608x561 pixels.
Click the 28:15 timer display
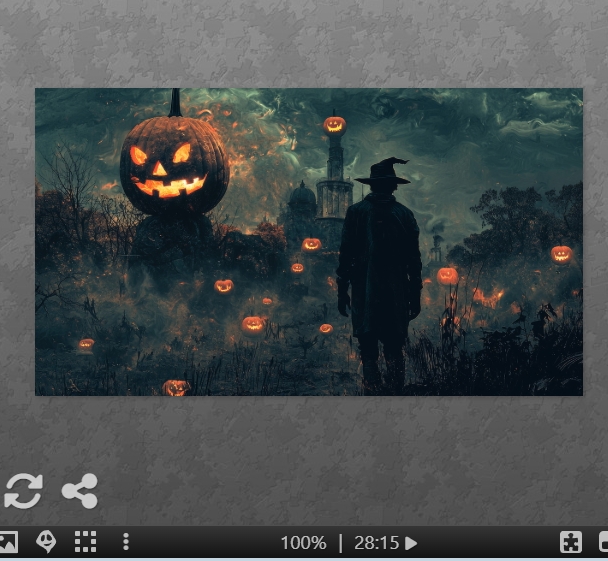point(376,543)
